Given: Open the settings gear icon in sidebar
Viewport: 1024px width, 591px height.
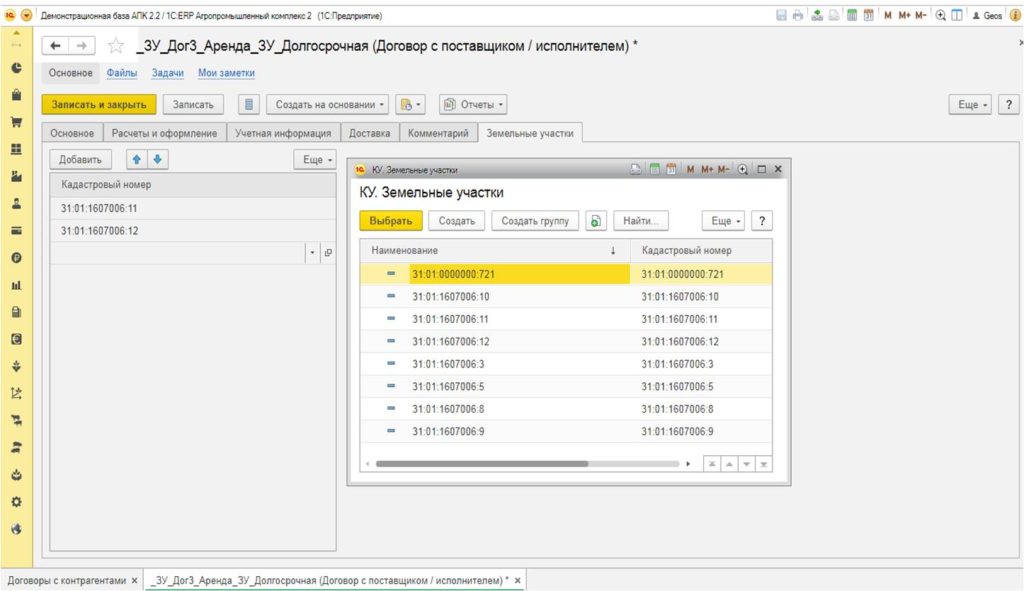Looking at the screenshot, I should [16, 502].
